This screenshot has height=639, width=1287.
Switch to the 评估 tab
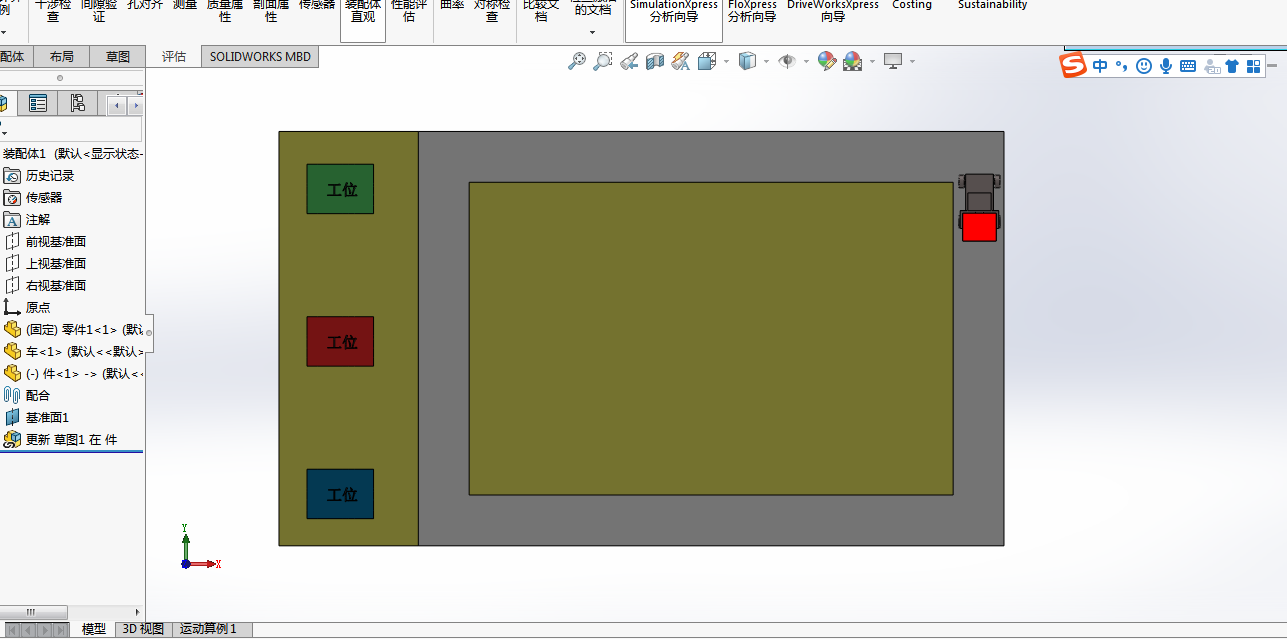174,57
